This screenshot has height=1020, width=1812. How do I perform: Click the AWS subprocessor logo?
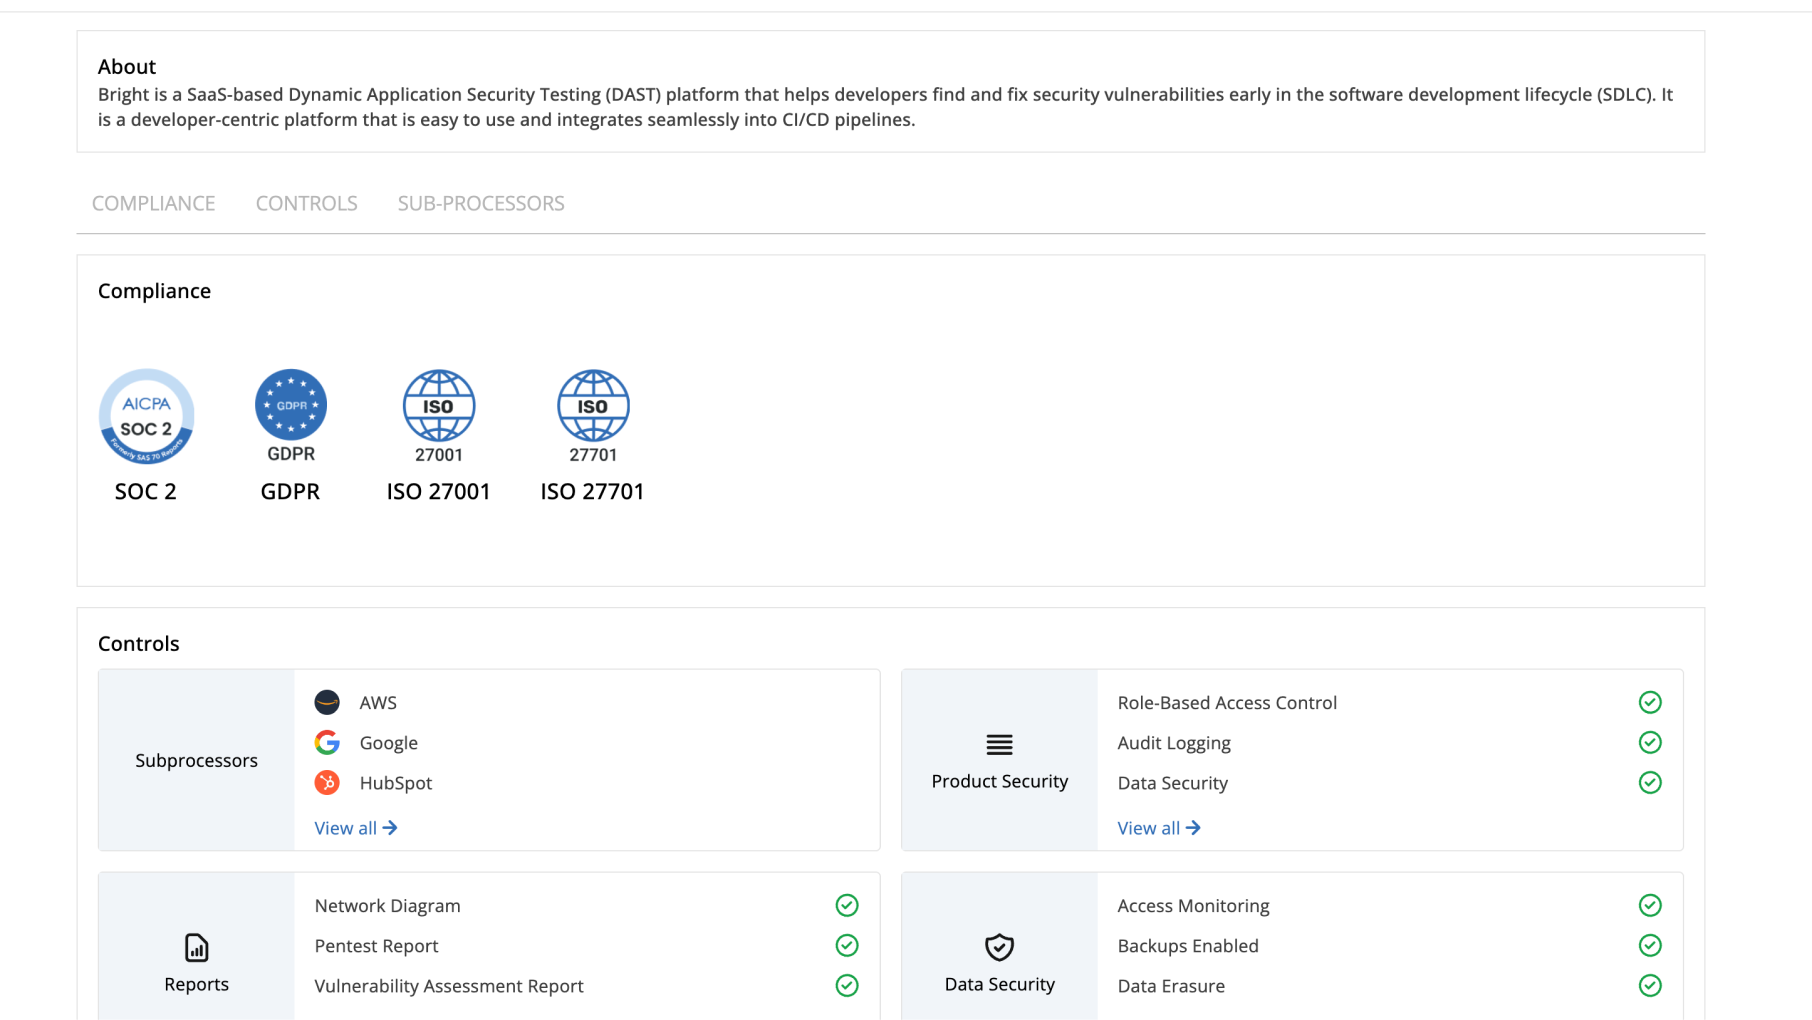click(x=327, y=702)
